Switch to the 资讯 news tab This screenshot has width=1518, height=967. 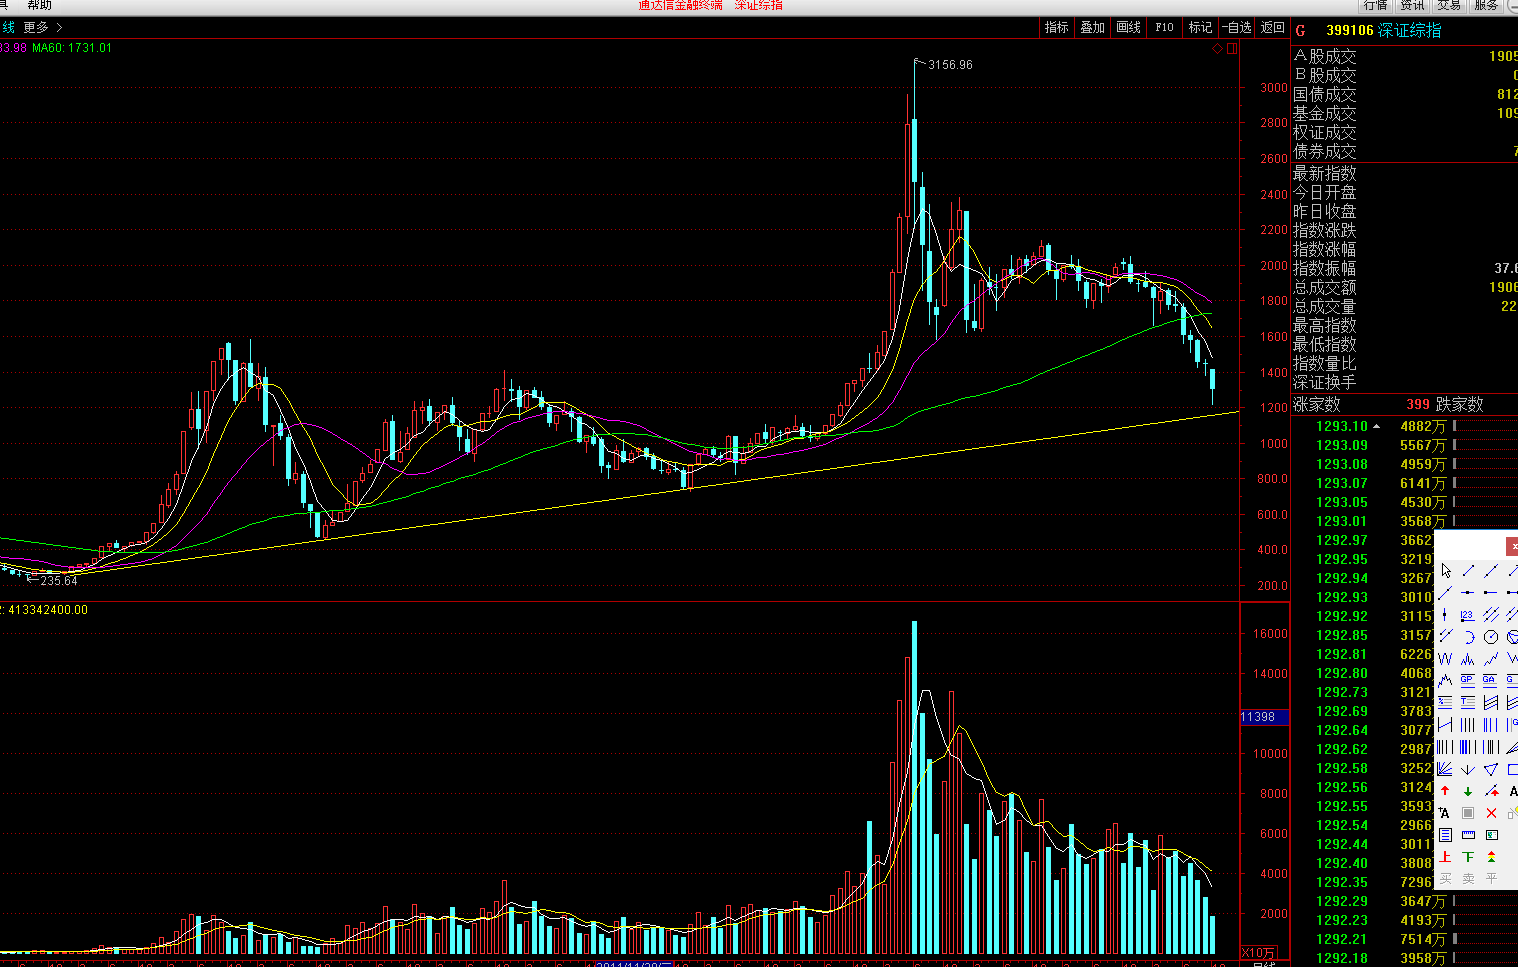(x=1413, y=5)
